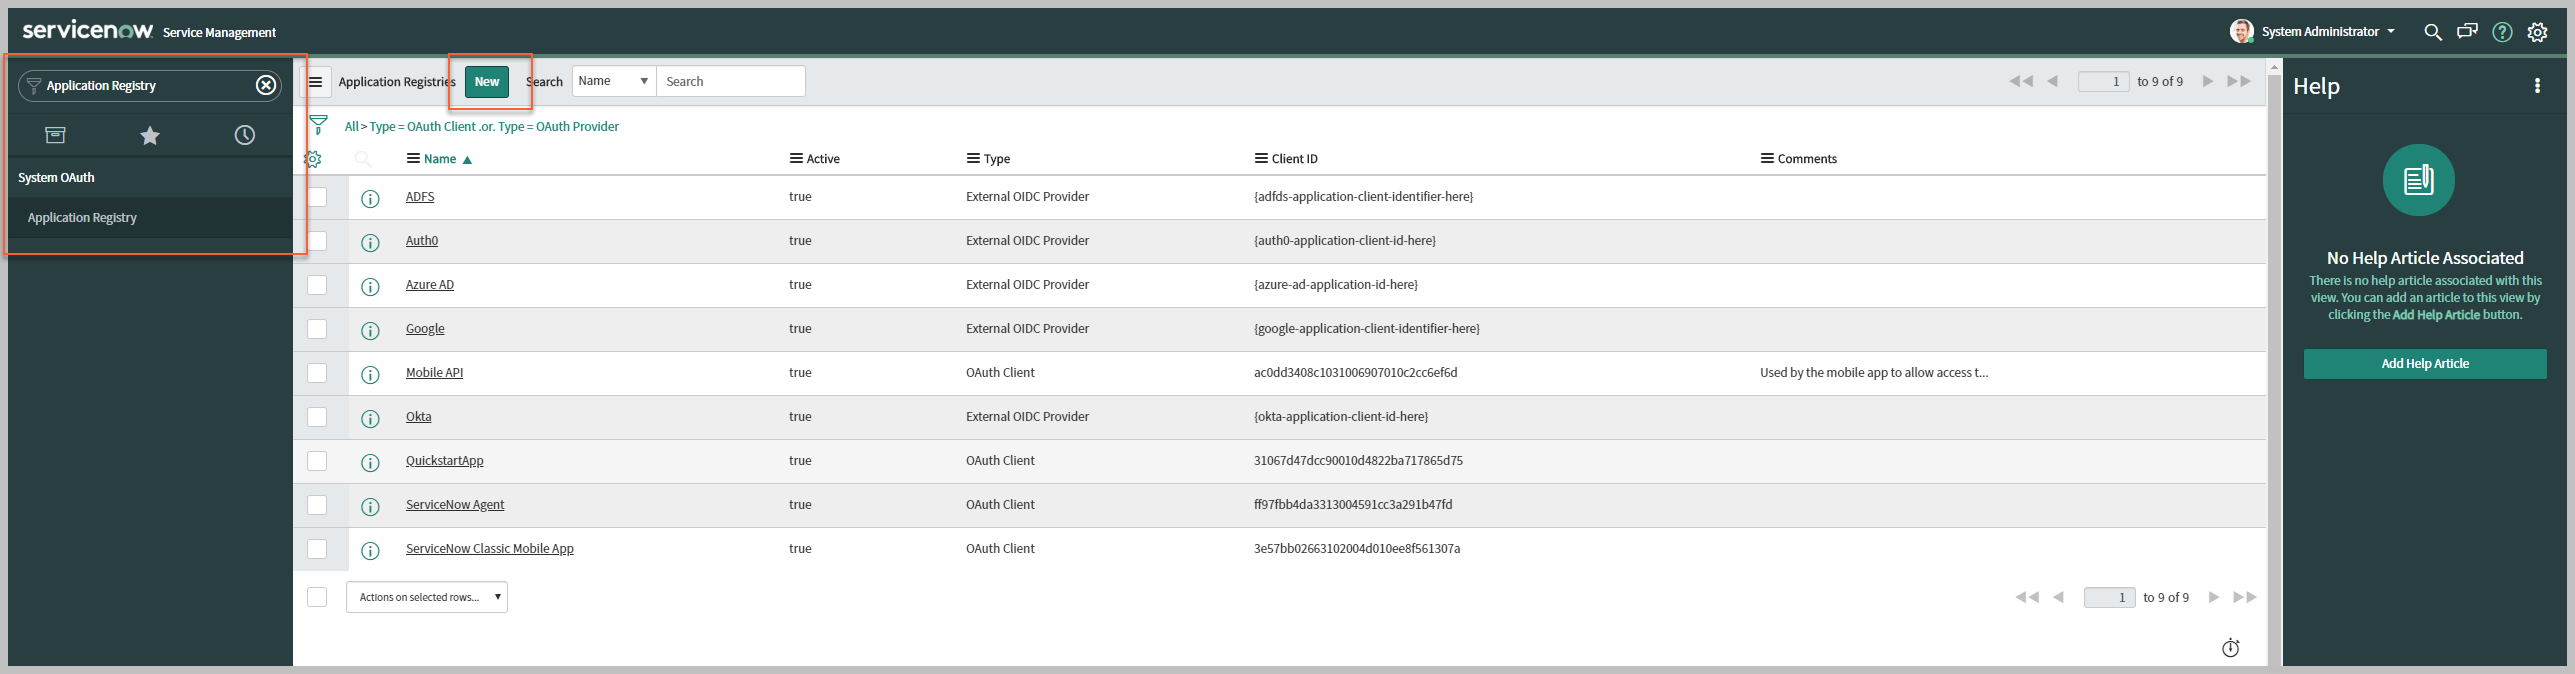Screen dimensions: 2575x674
Task: Show favorites star tab in navigator
Action: pos(150,135)
